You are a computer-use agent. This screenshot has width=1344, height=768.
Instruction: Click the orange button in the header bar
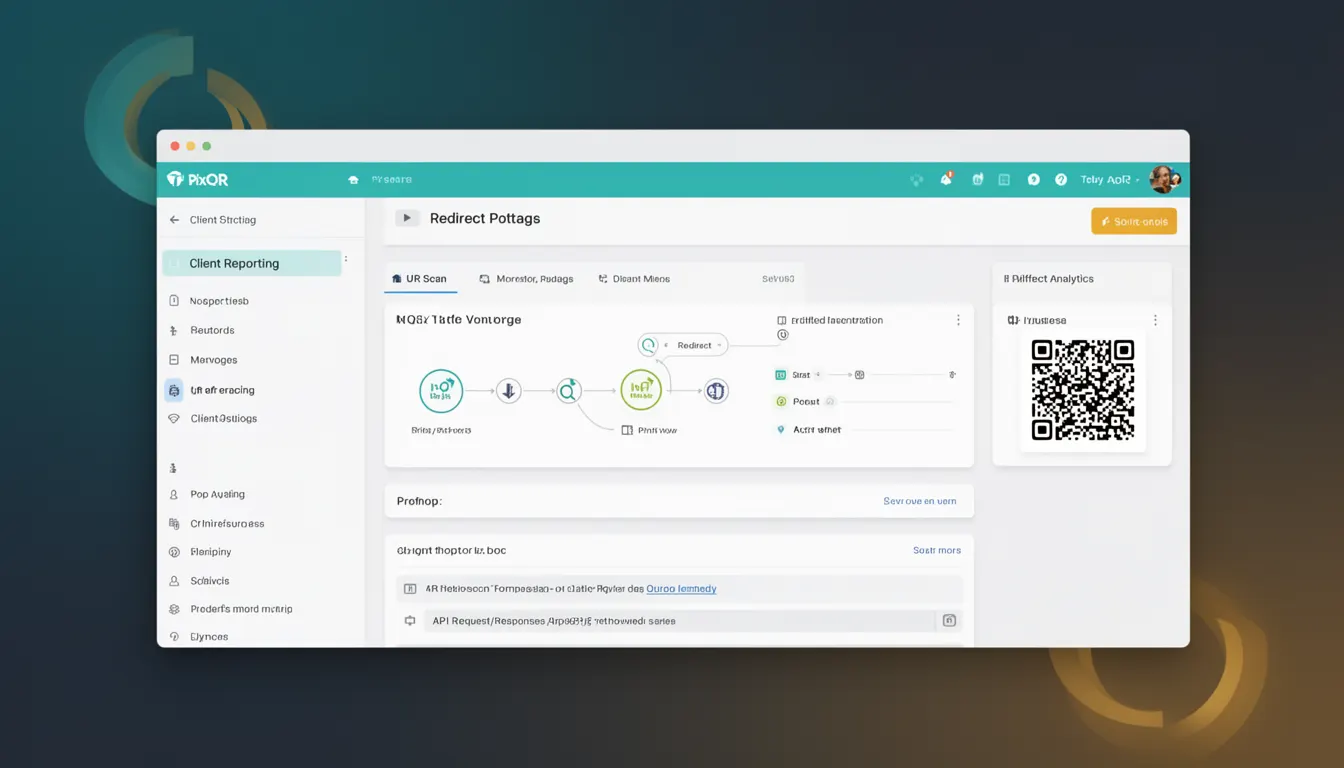pyautogui.click(x=1134, y=221)
